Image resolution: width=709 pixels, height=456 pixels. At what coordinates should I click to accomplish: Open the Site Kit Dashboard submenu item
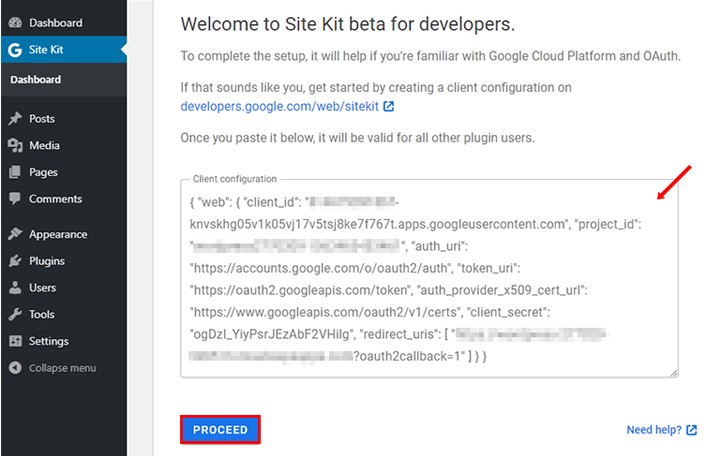pyautogui.click(x=64, y=80)
